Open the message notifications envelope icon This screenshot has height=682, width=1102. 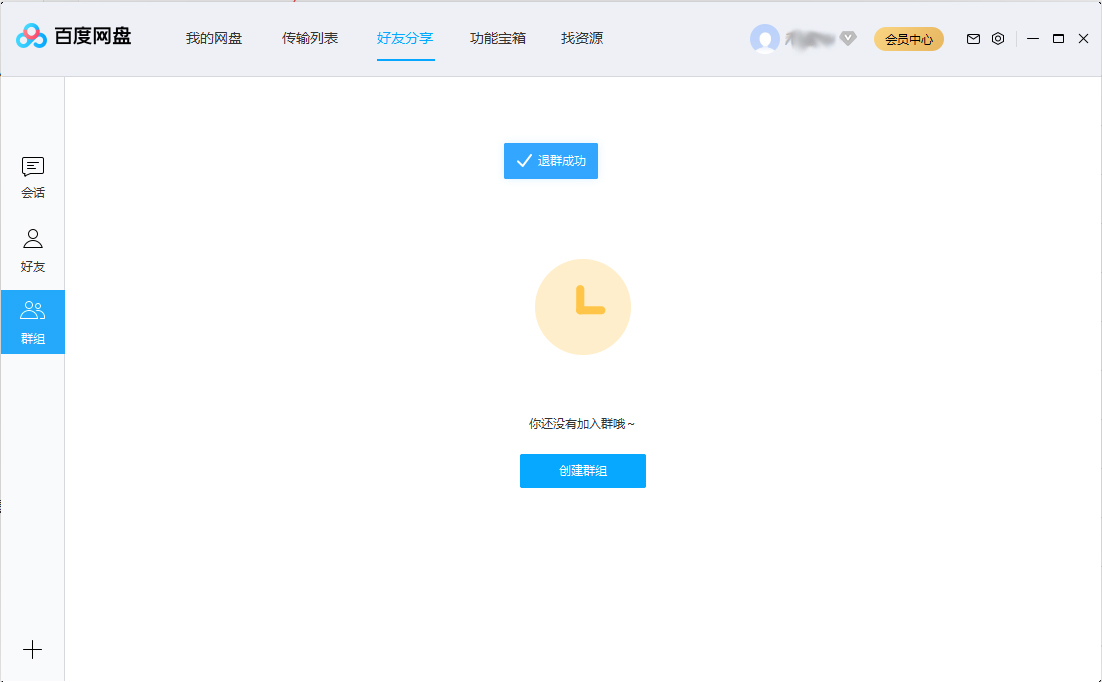click(x=972, y=38)
